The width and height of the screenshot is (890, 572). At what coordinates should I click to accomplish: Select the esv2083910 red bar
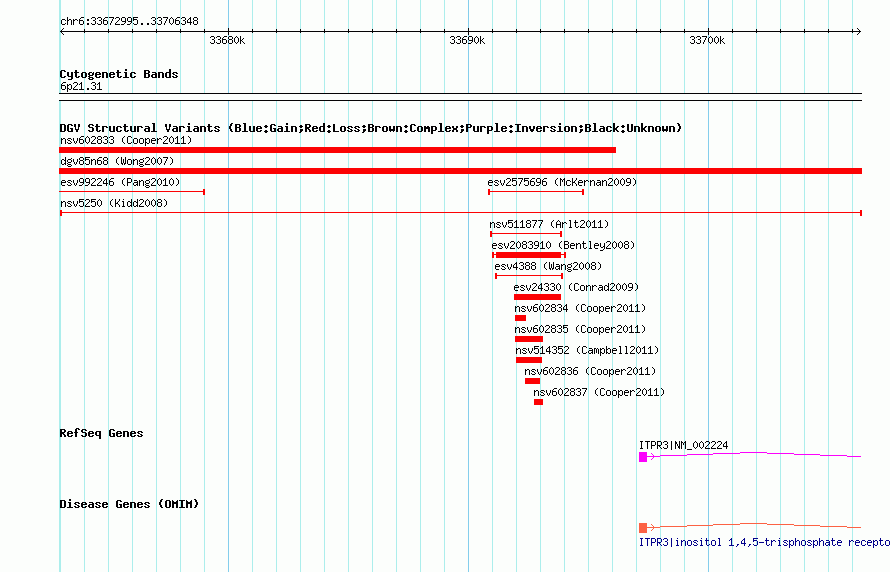point(529,255)
